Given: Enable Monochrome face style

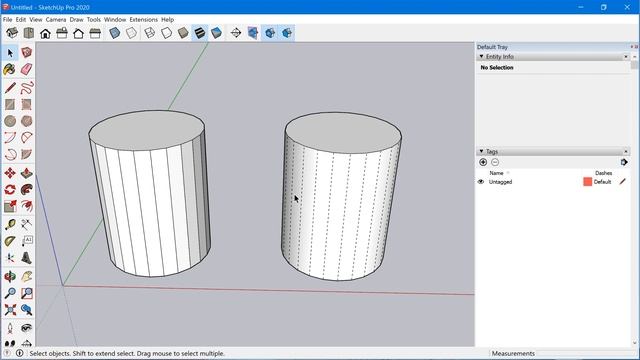Looking at the screenshot, I should 216,33.
